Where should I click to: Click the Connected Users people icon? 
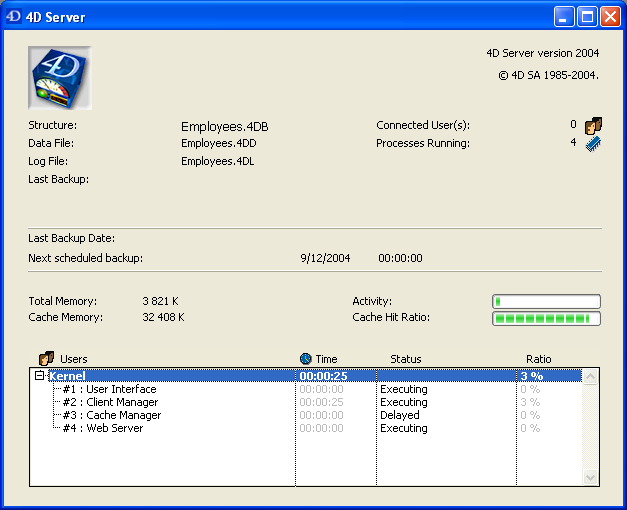(593, 126)
